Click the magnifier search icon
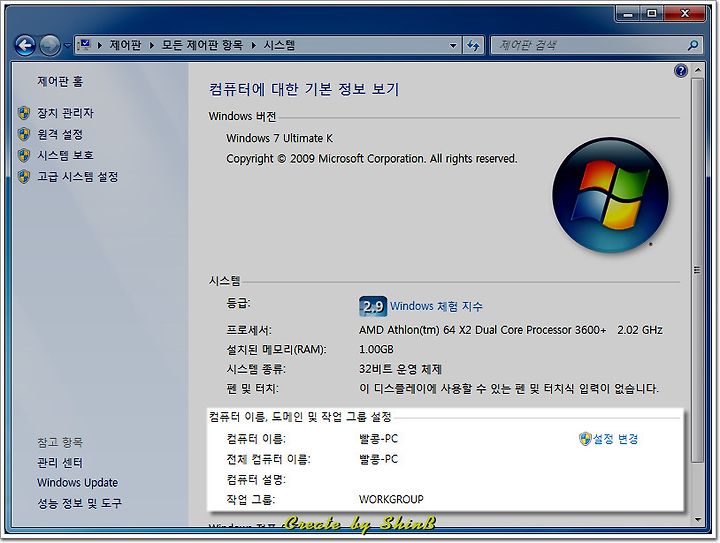Screen dimensions: 720x543 (693, 45)
